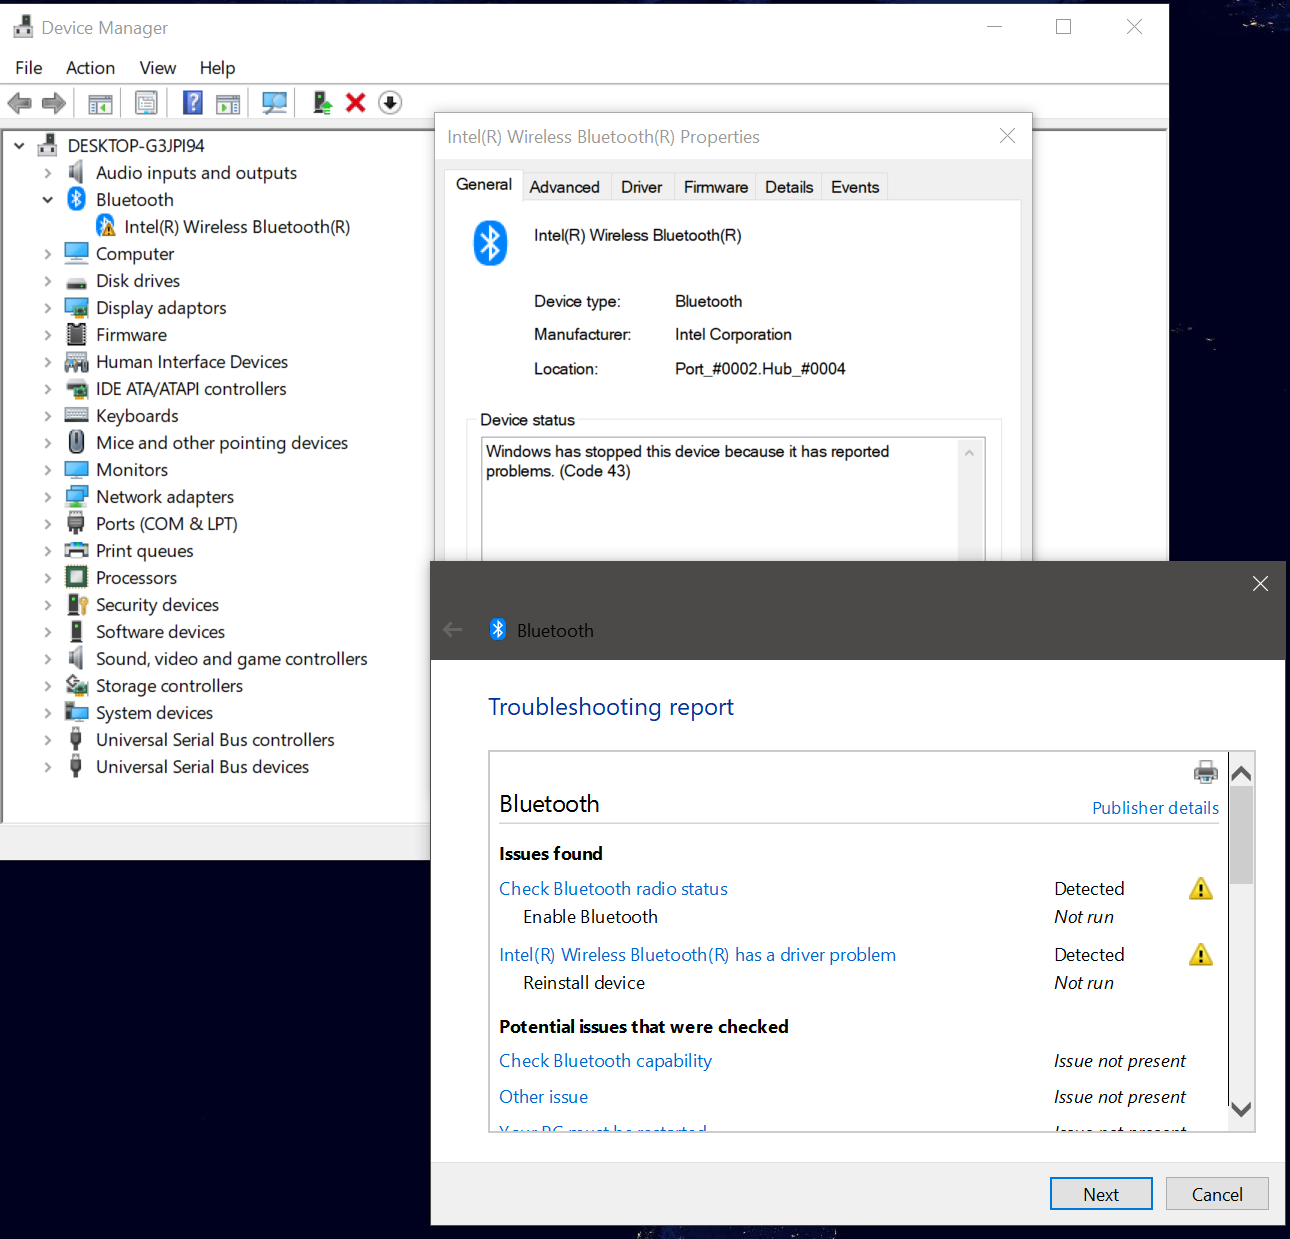Expand the Firmware category chevron
This screenshot has height=1239, width=1290.
47,335
